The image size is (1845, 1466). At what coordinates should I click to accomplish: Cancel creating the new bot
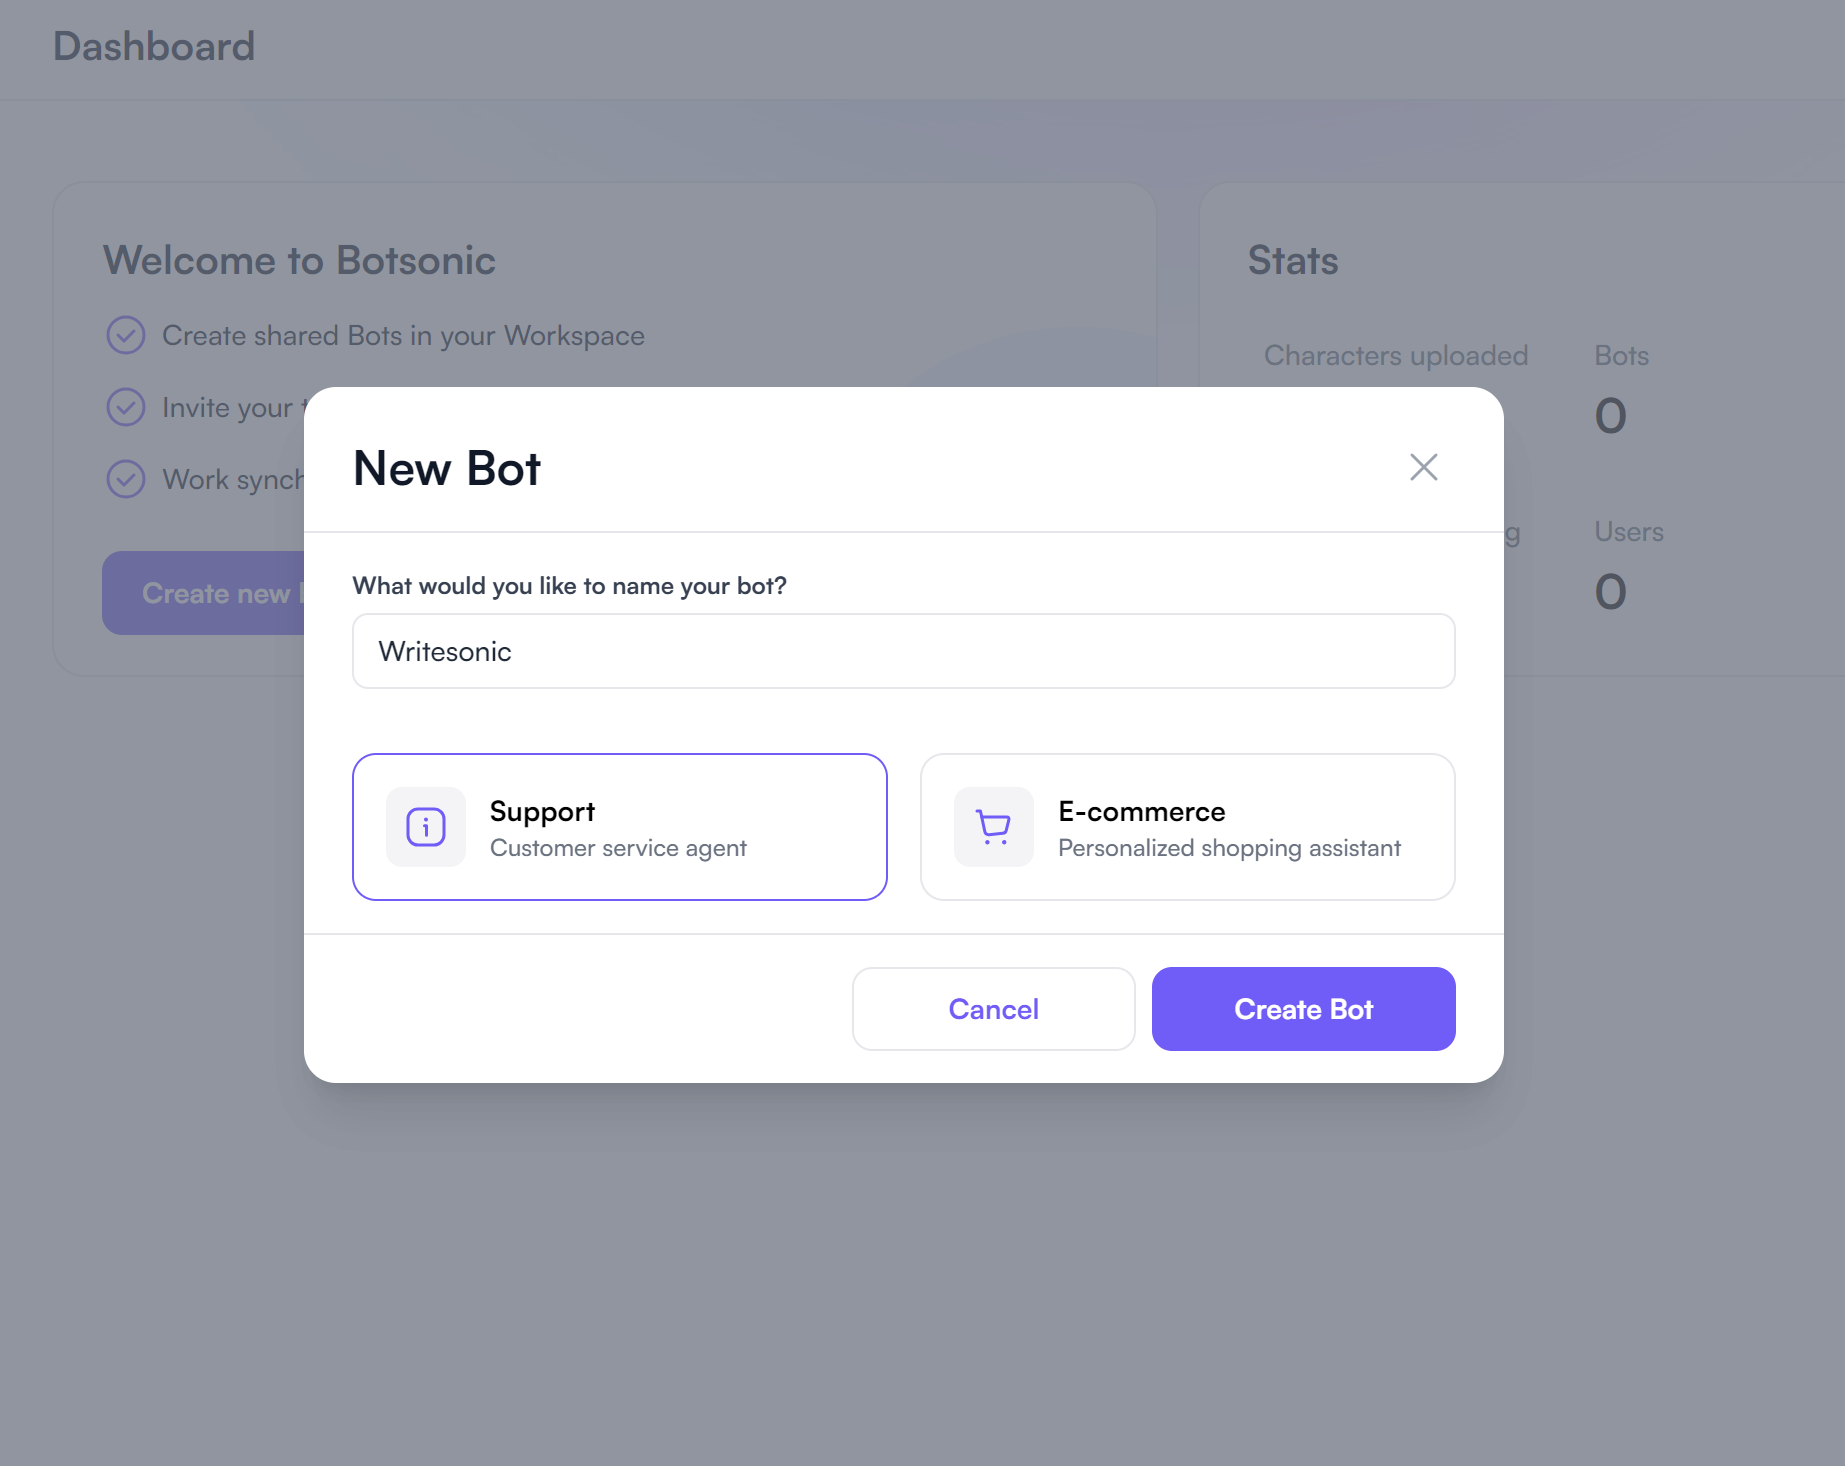993,1009
